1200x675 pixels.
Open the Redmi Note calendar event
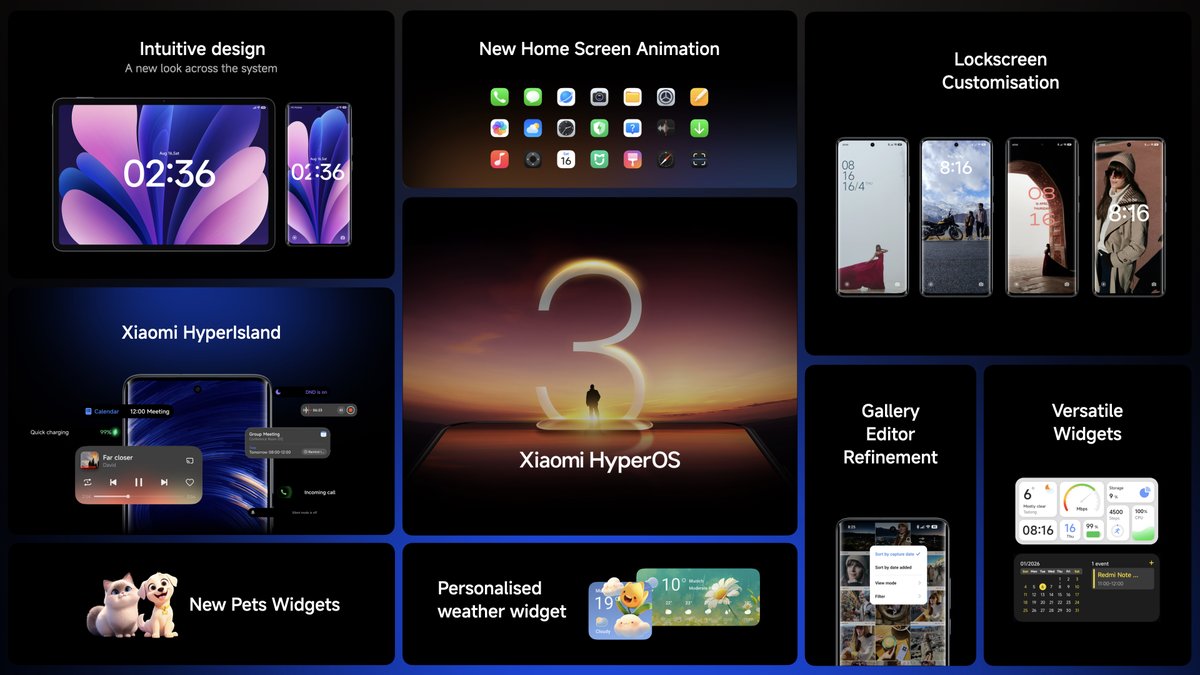coord(1123,579)
